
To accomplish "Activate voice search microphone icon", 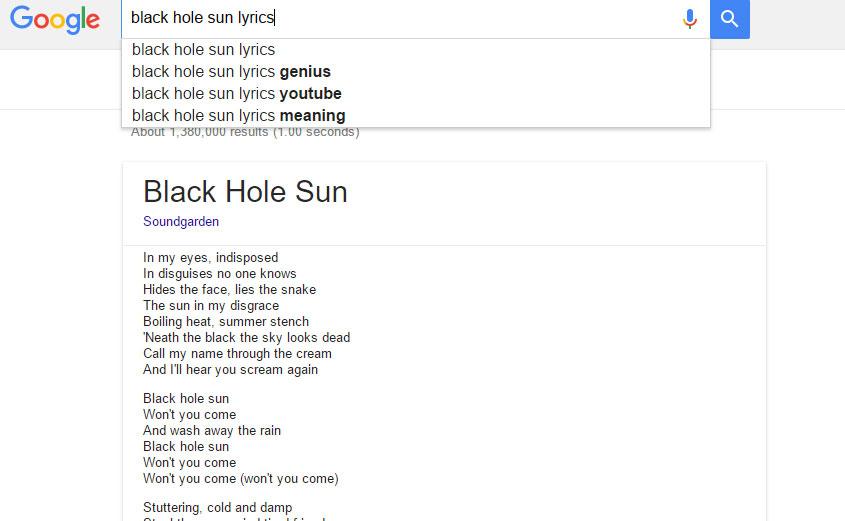I will coord(689,19).
